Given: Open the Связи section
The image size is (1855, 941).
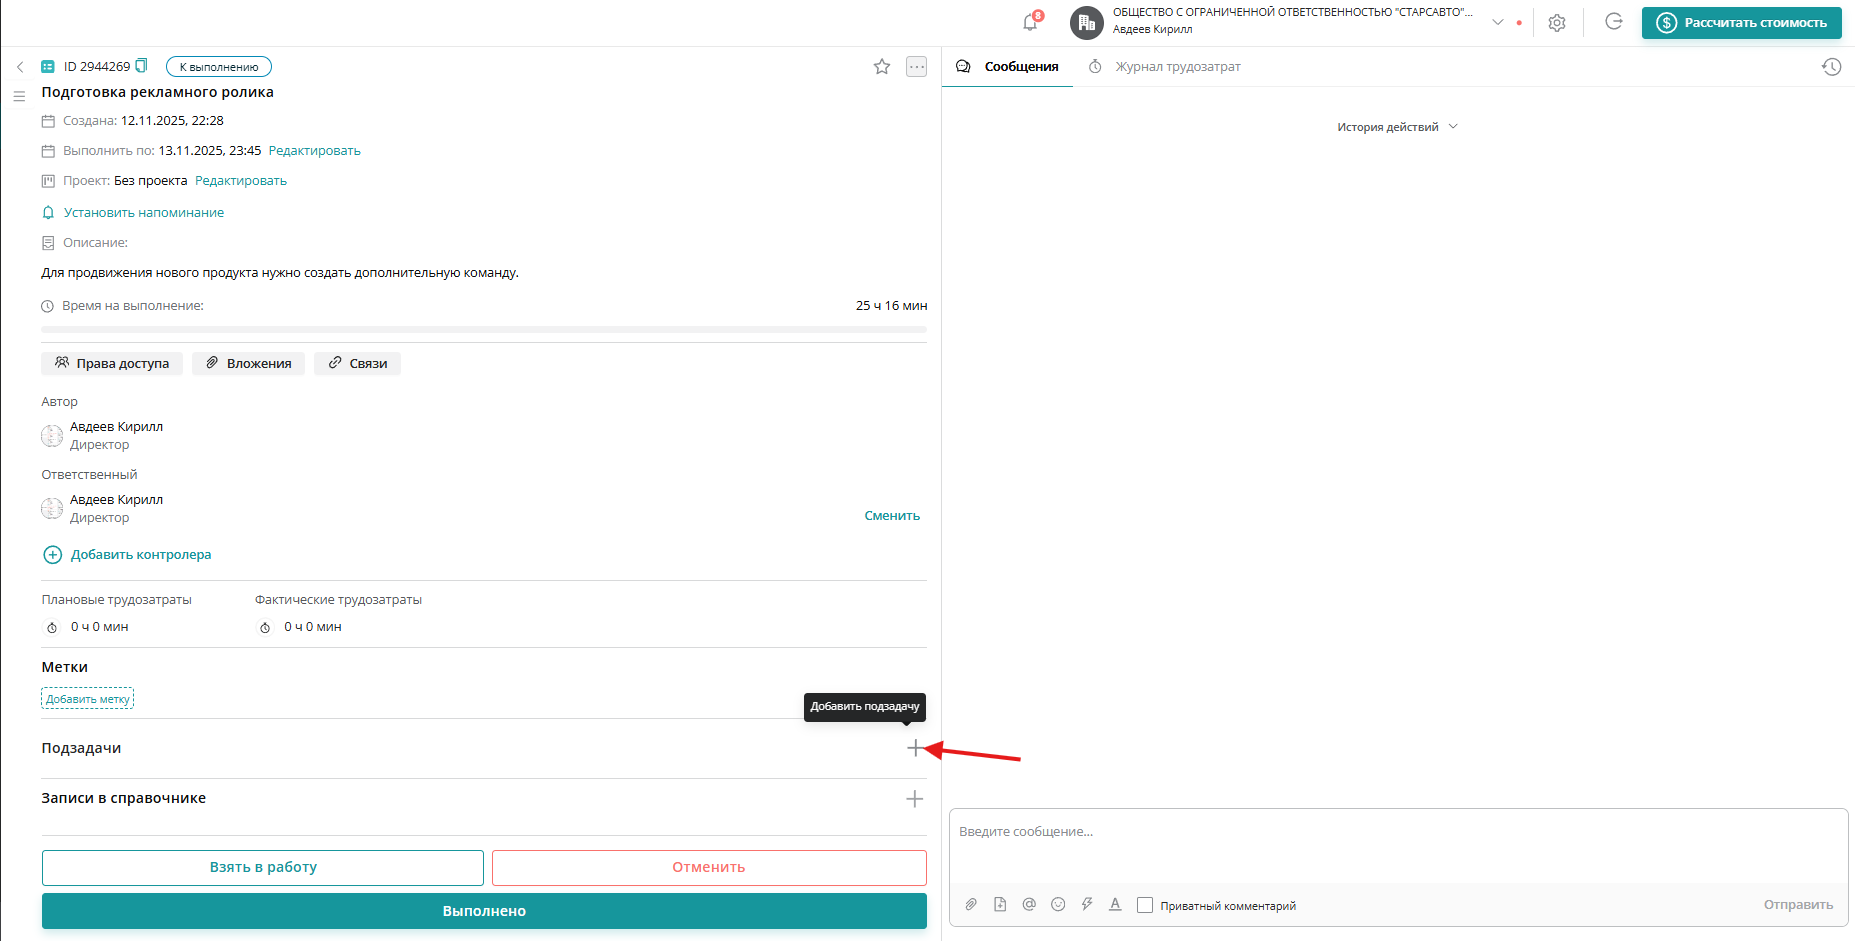Looking at the screenshot, I should pyautogui.click(x=358, y=363).
